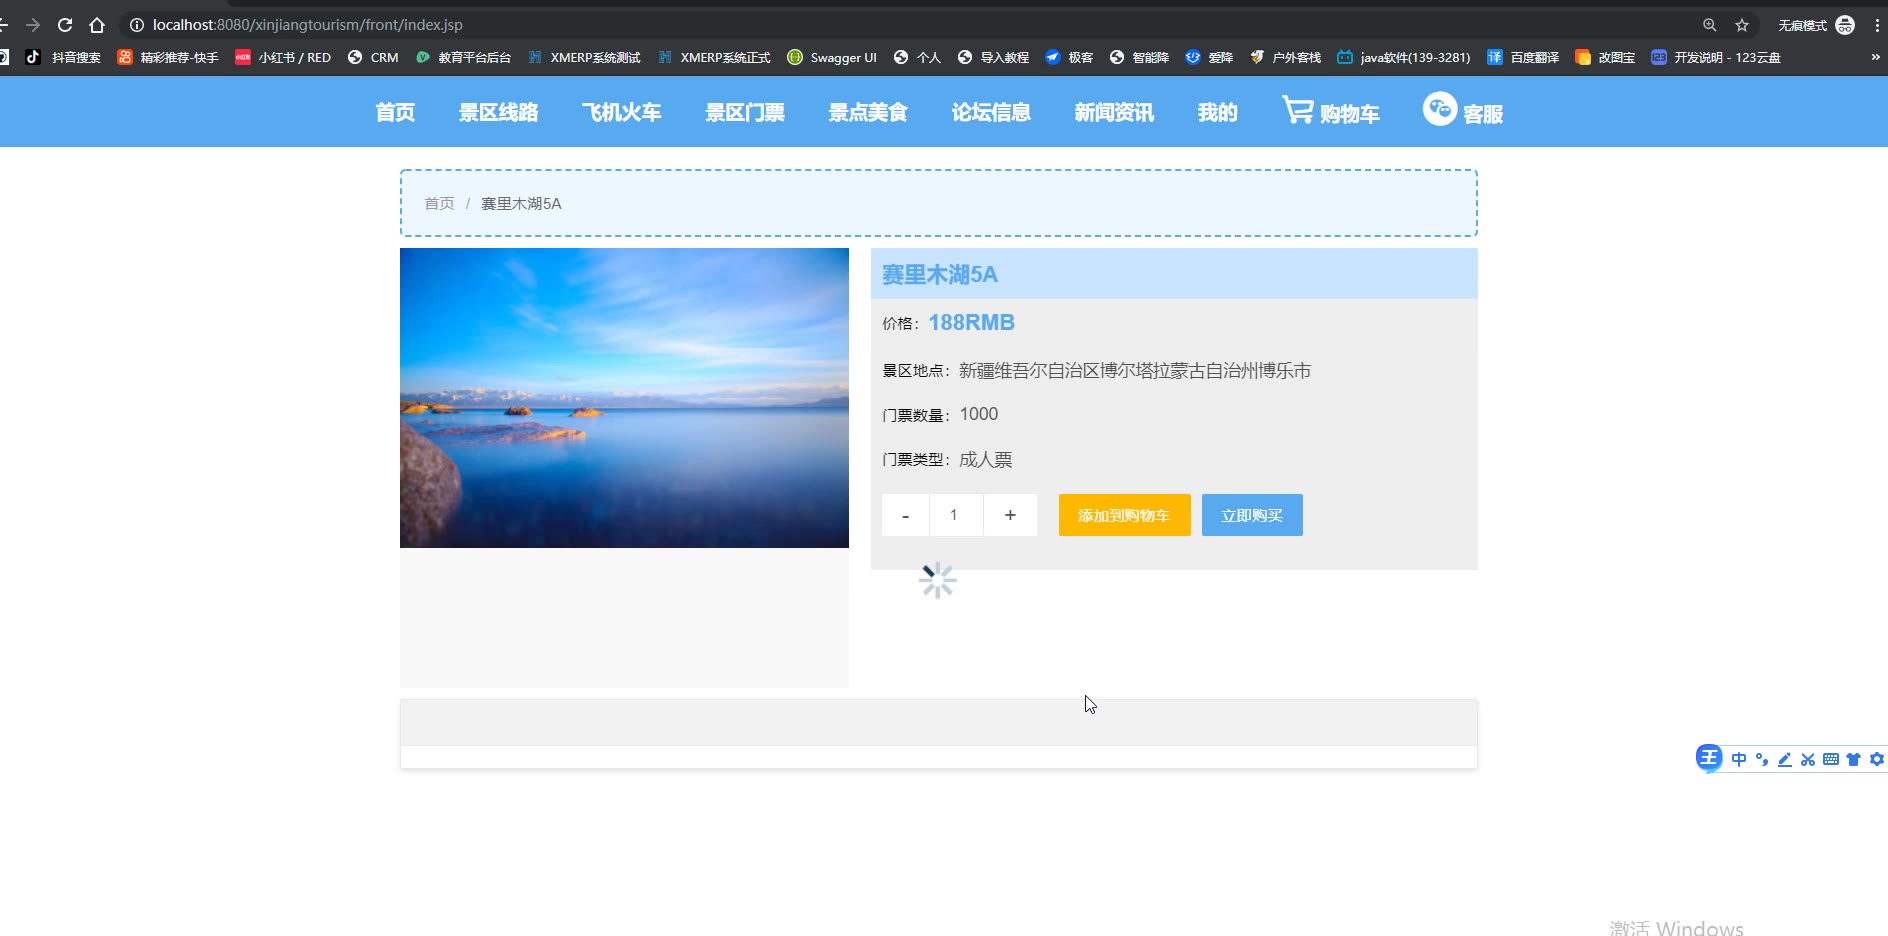Click the browser address bar URL
Screen dimensions: 1888x936
pyautogui.click(x=308, y=25)
